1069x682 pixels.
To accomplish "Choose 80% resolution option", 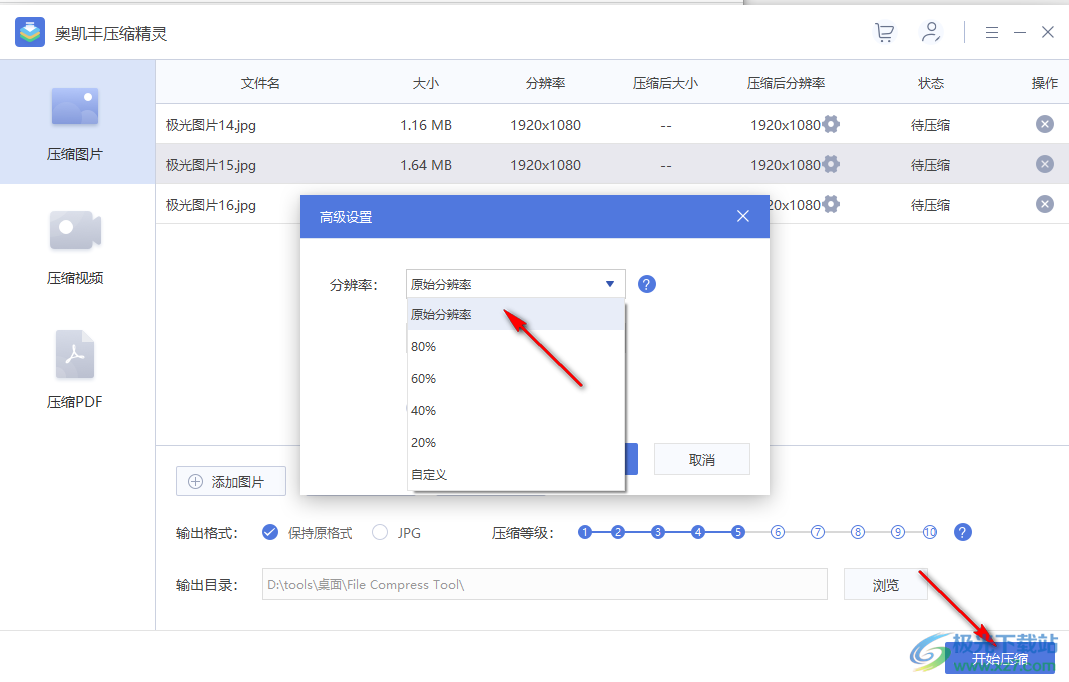I will tap(516, 346).
